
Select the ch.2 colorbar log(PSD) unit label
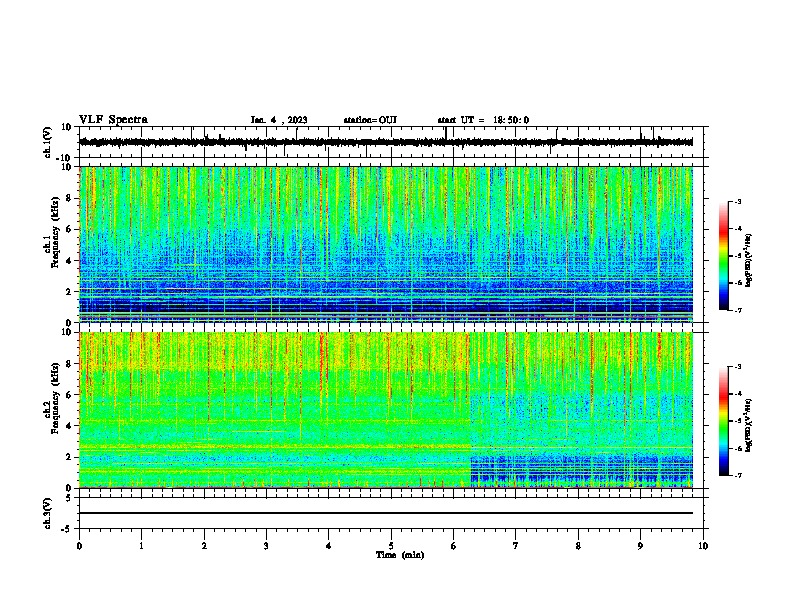(x=748, y=425)
